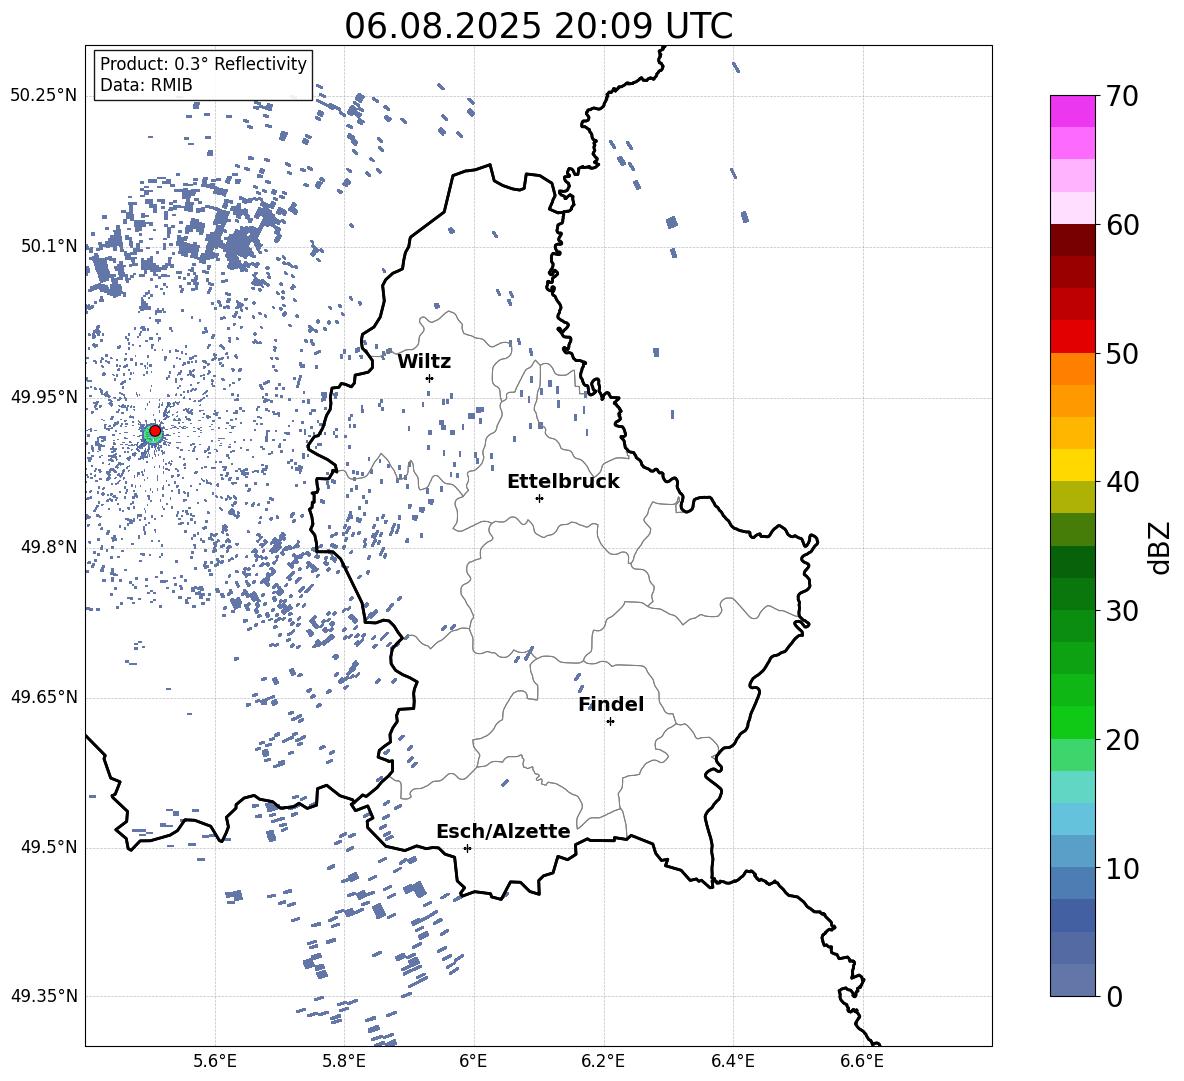Viewport: 1184px width, 1081px height.
Task: Click the dBZ colorbar label
Action: (1159, 547)
